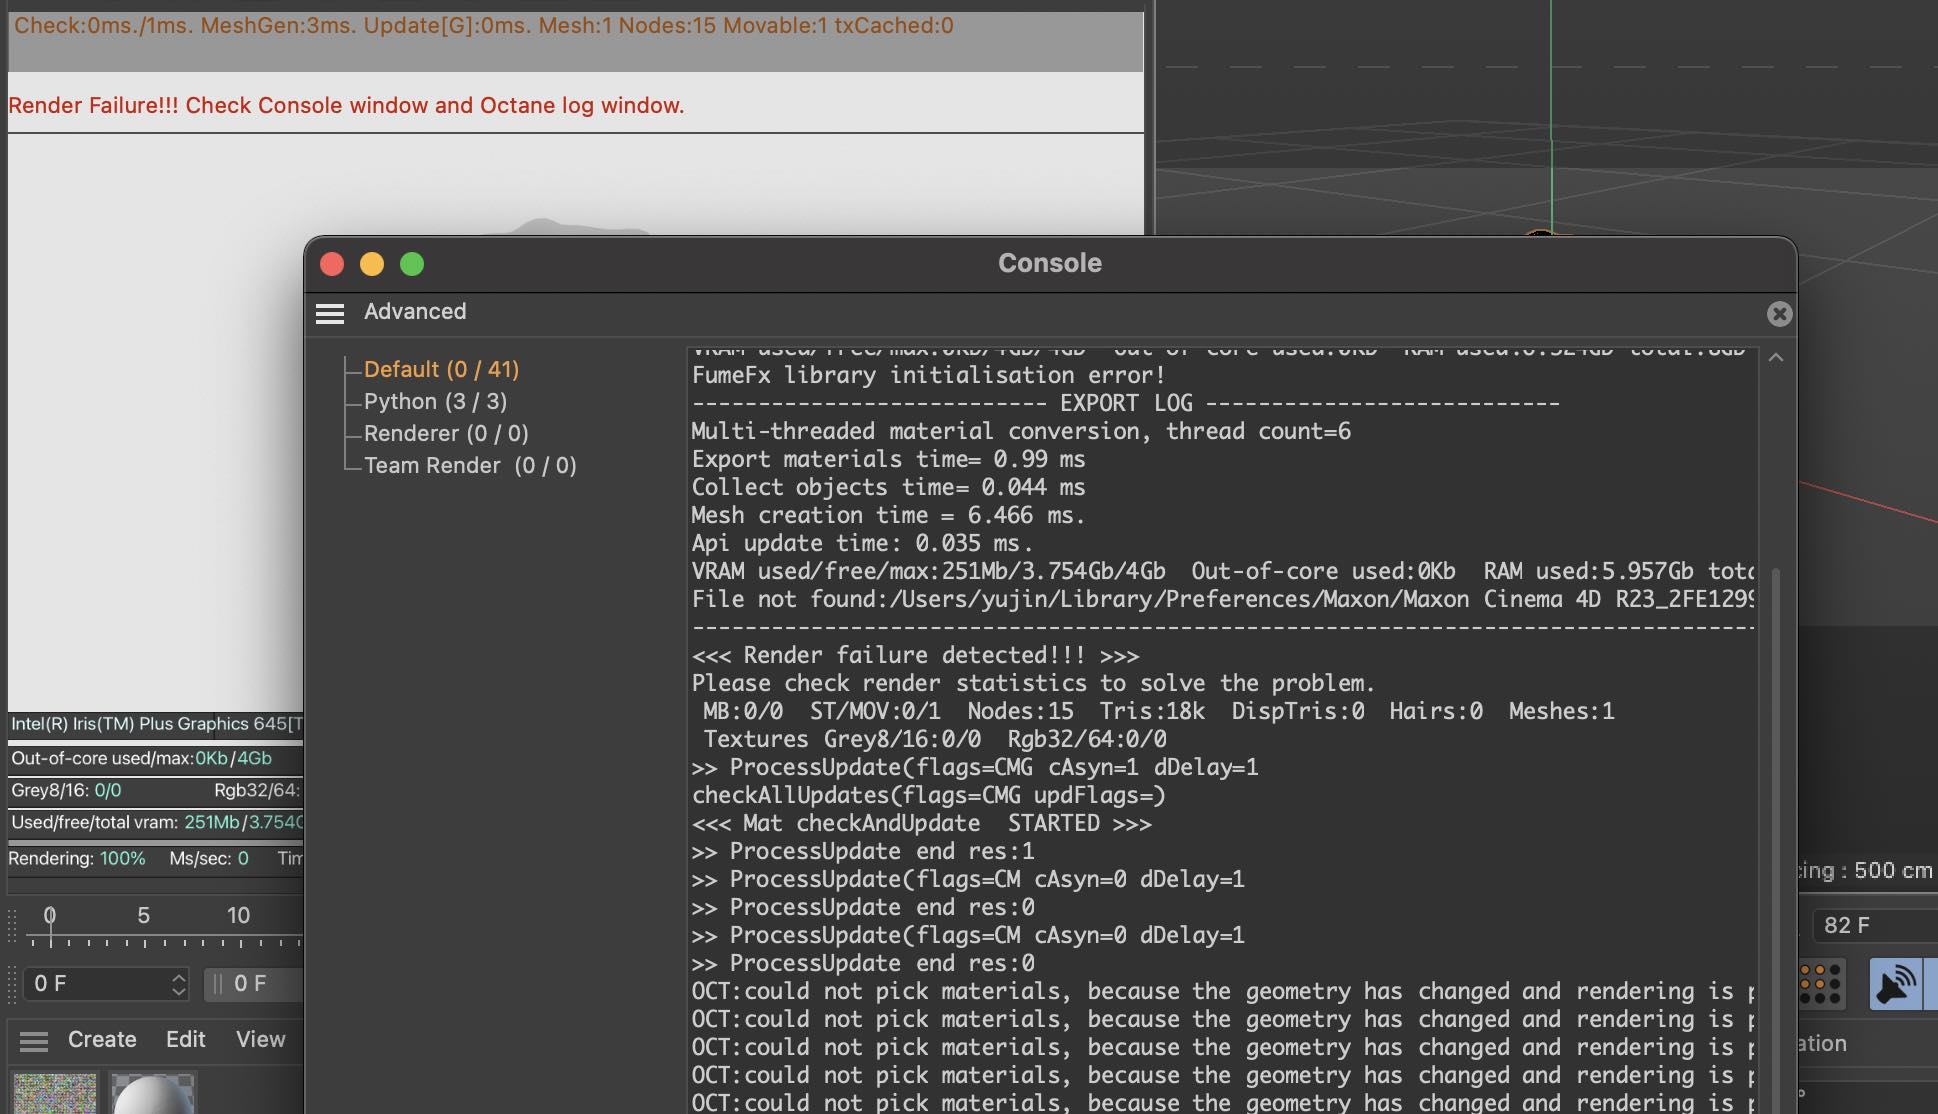1938x1114 pixels.
Task: Close the Console panel with the X icon
Action: (x=1779, y=314)
